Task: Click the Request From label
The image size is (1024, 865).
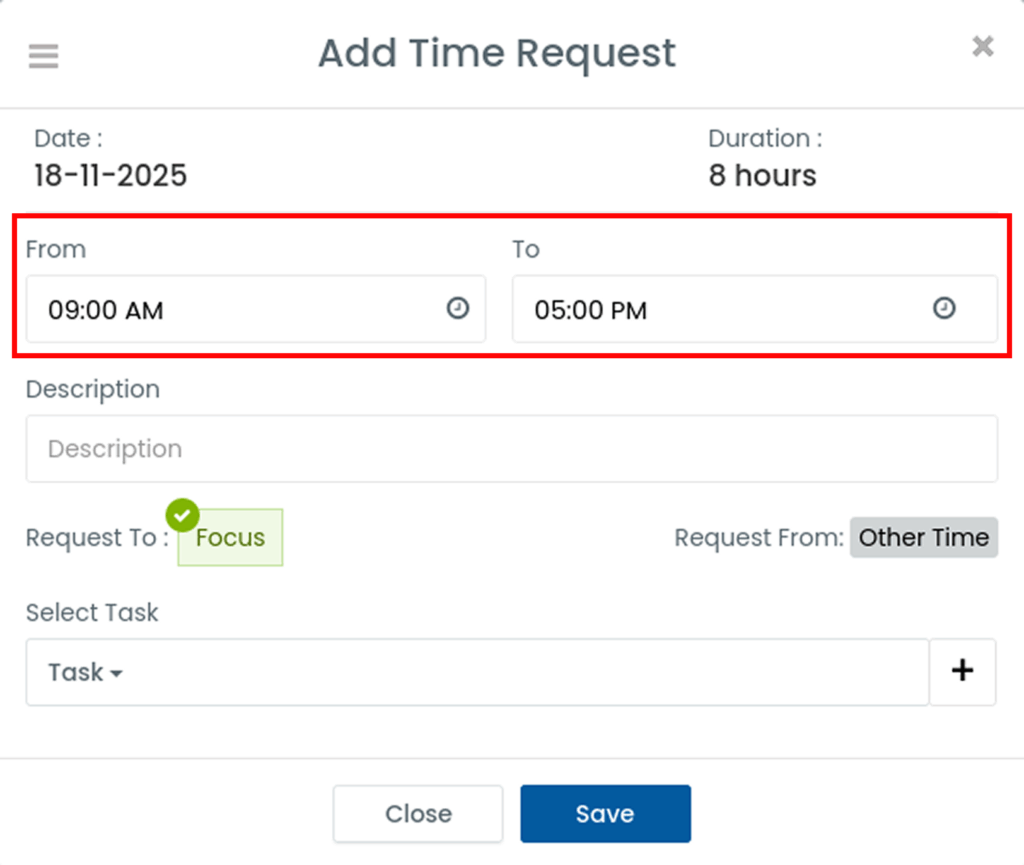Action: 759,538
